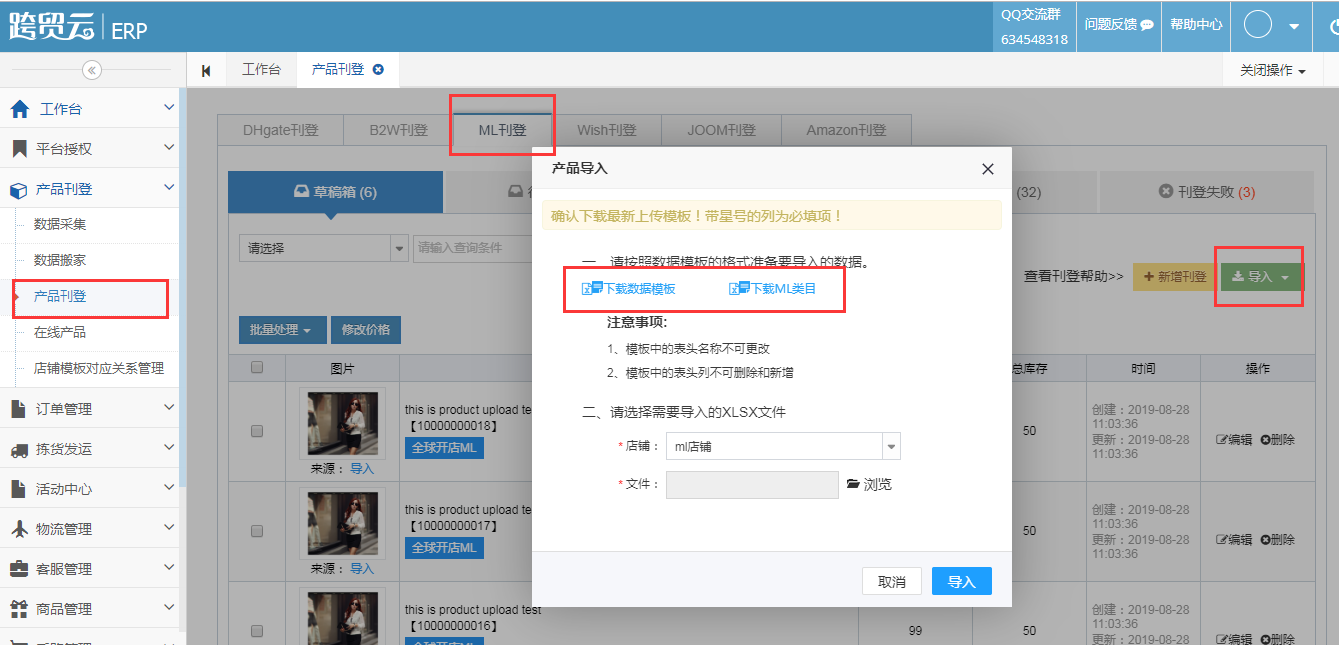Open the 请选择 filter dropdown
The height and width of the screenshot is (645, 1339).
[x=323, y=247]
